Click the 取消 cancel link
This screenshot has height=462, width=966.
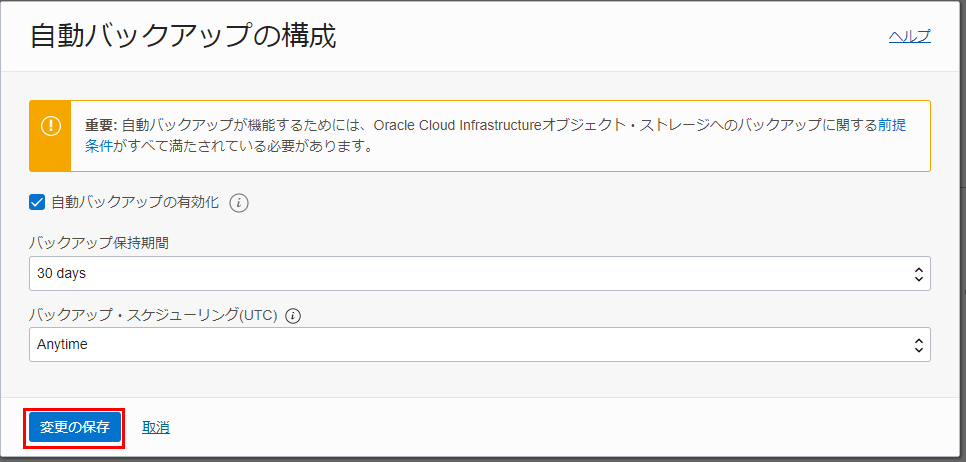(155, 428)
